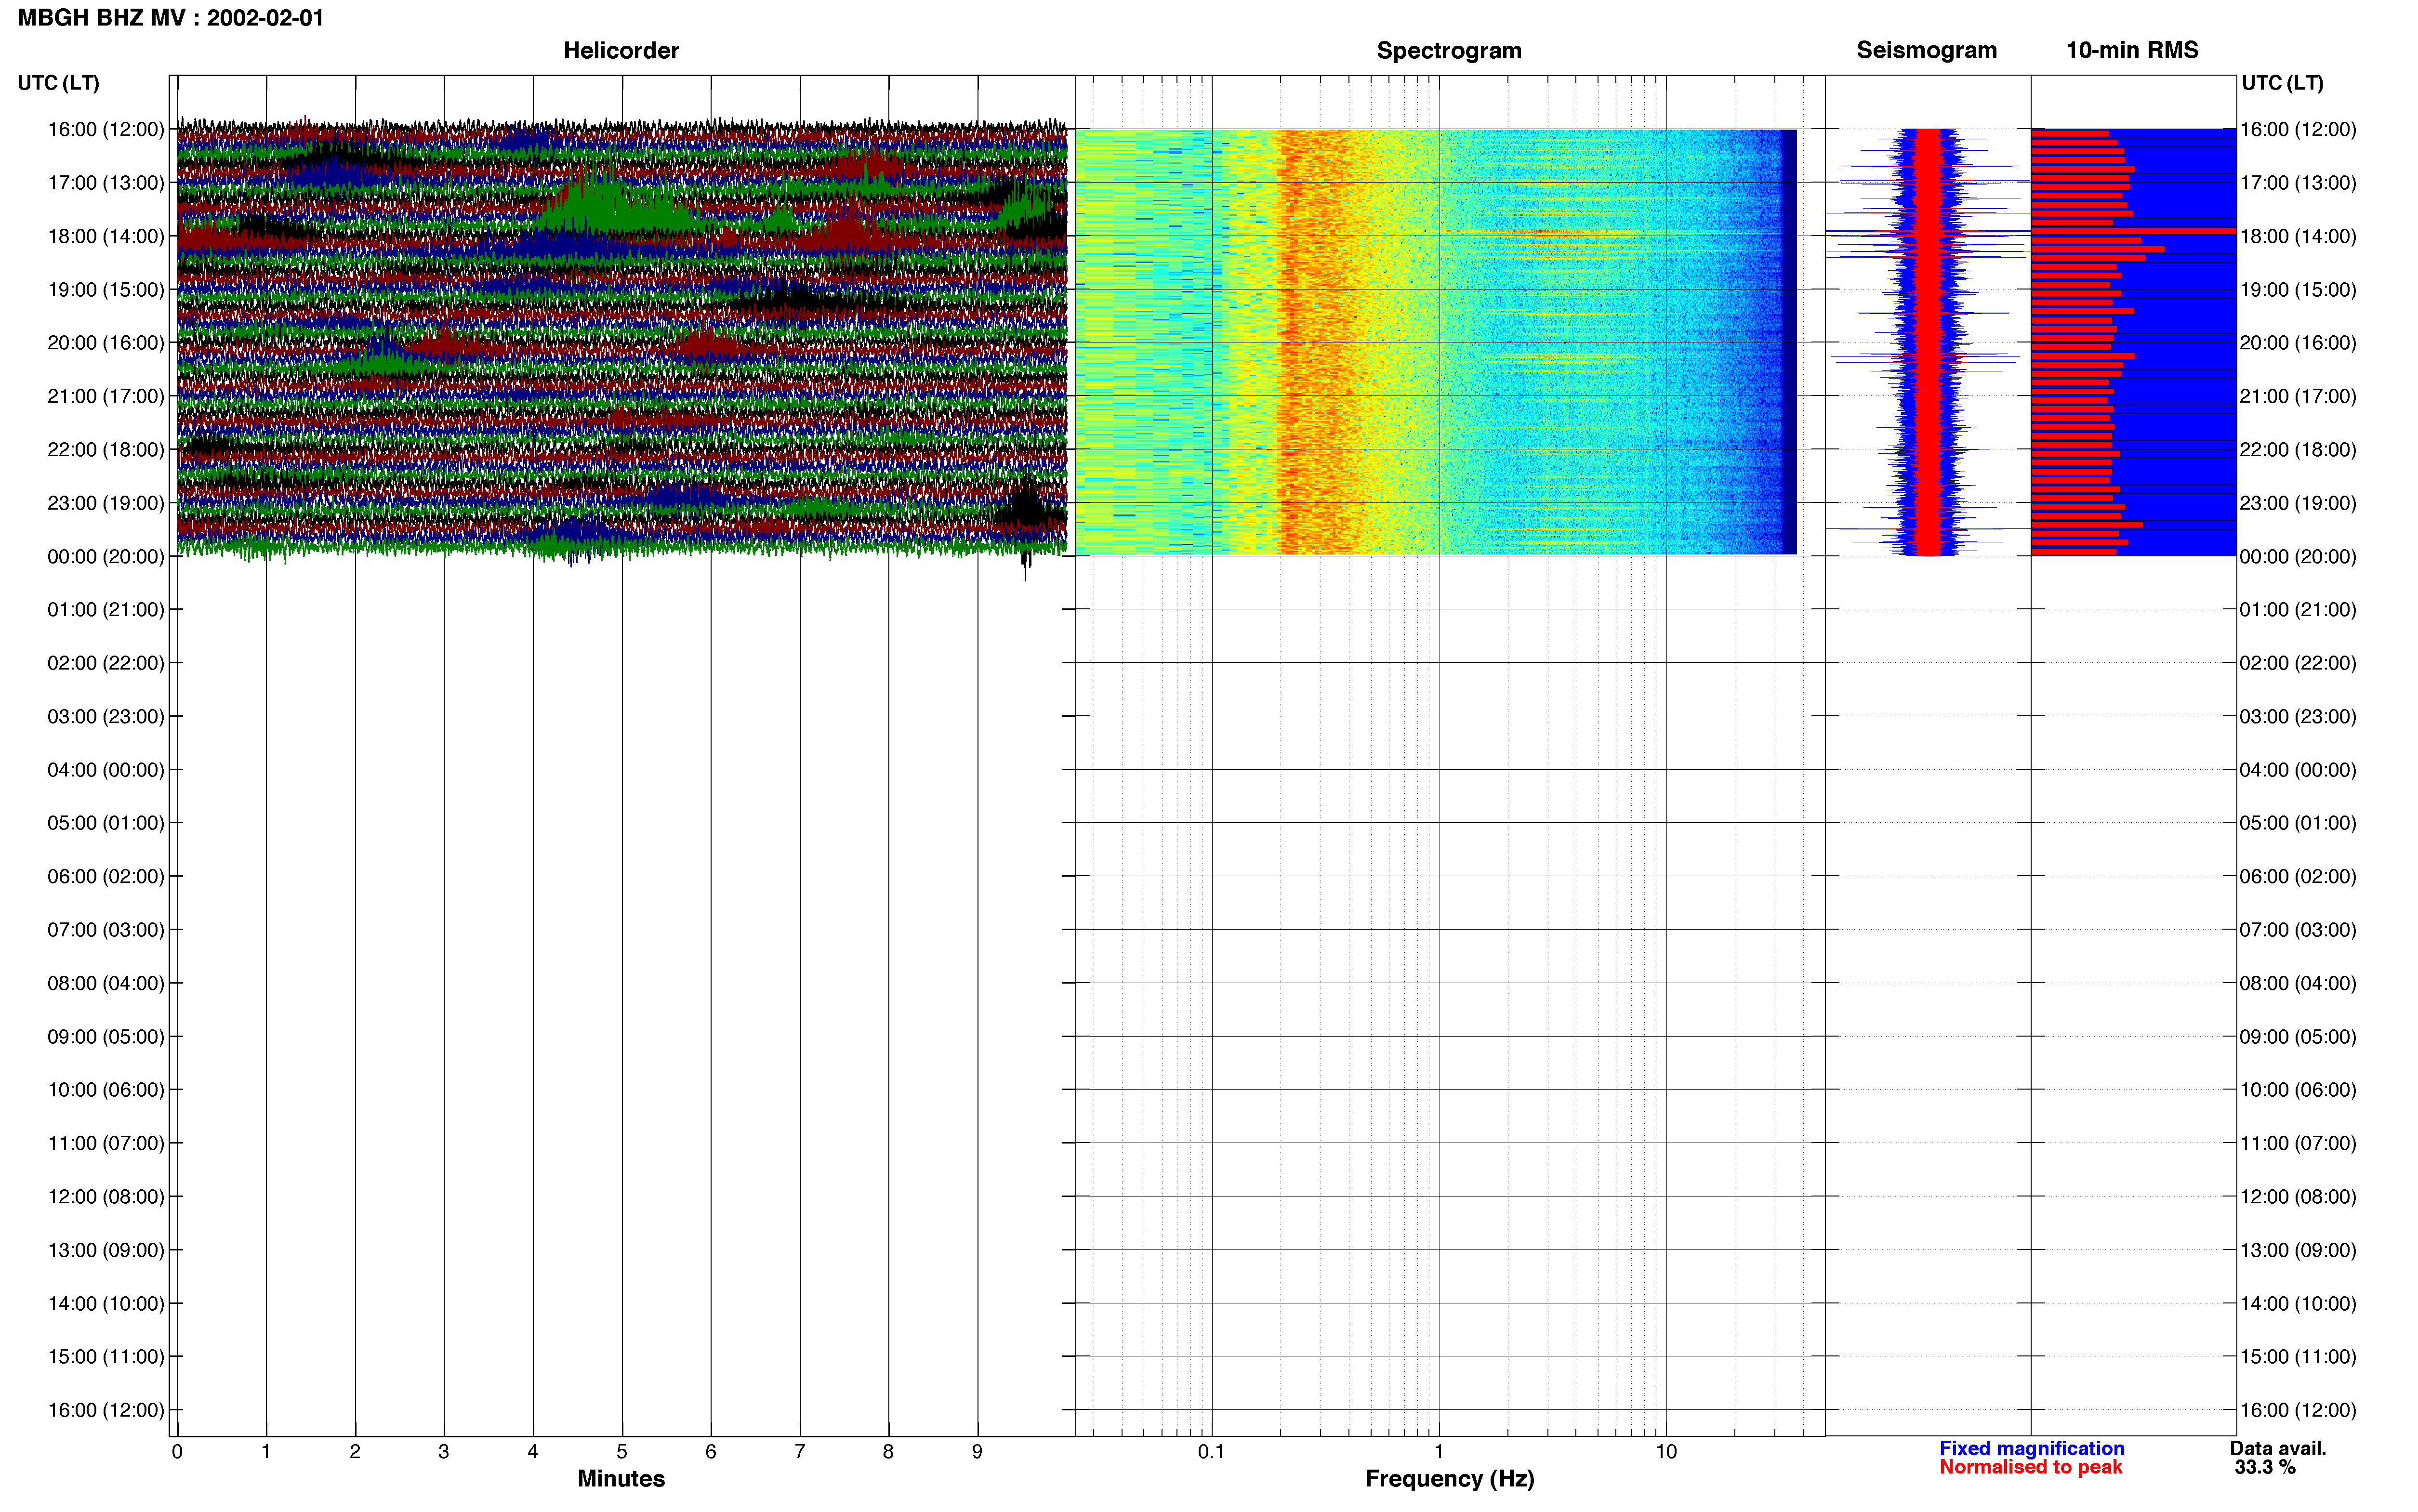Click '11:00 (07:00)' on the RMS panel's time axis

pos(2298,1143)
